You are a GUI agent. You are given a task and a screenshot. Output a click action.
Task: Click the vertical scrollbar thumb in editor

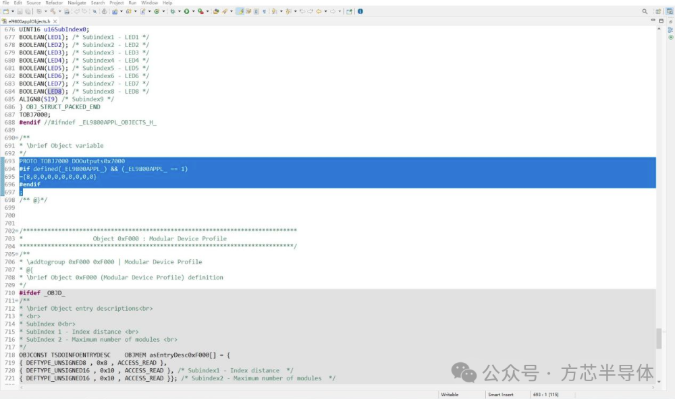pos(659,339)
